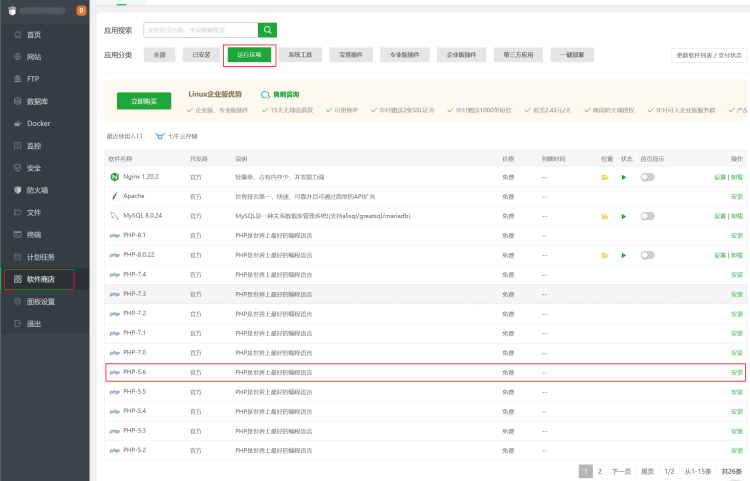Click the orange notification badge showing 0
This screenshot has width=750, height=481.
[81, 11]
